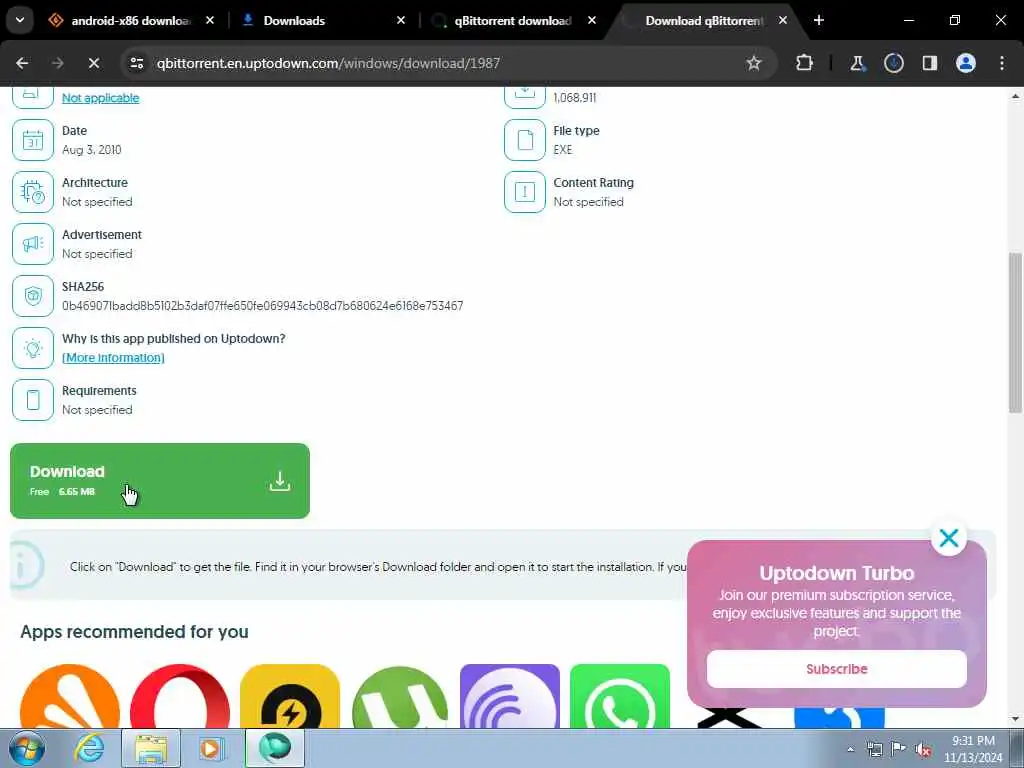Open the taskbar clock showing 9:31 PM
The width and height of the screenshot is (1024, 768).
click(x=973, y=749)
